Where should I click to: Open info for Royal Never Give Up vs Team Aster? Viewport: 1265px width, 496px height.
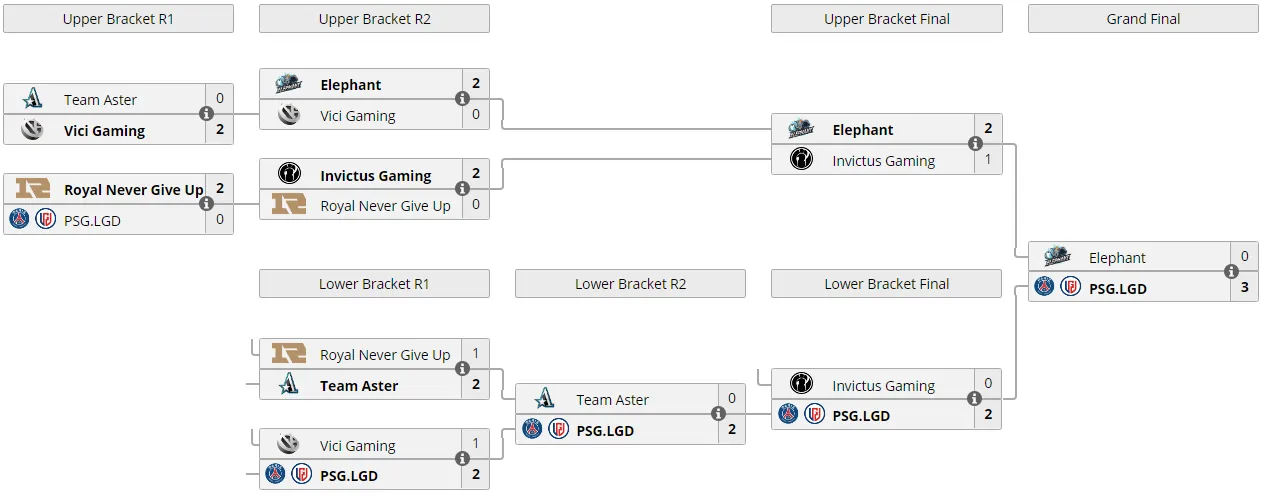coord(462,369)
